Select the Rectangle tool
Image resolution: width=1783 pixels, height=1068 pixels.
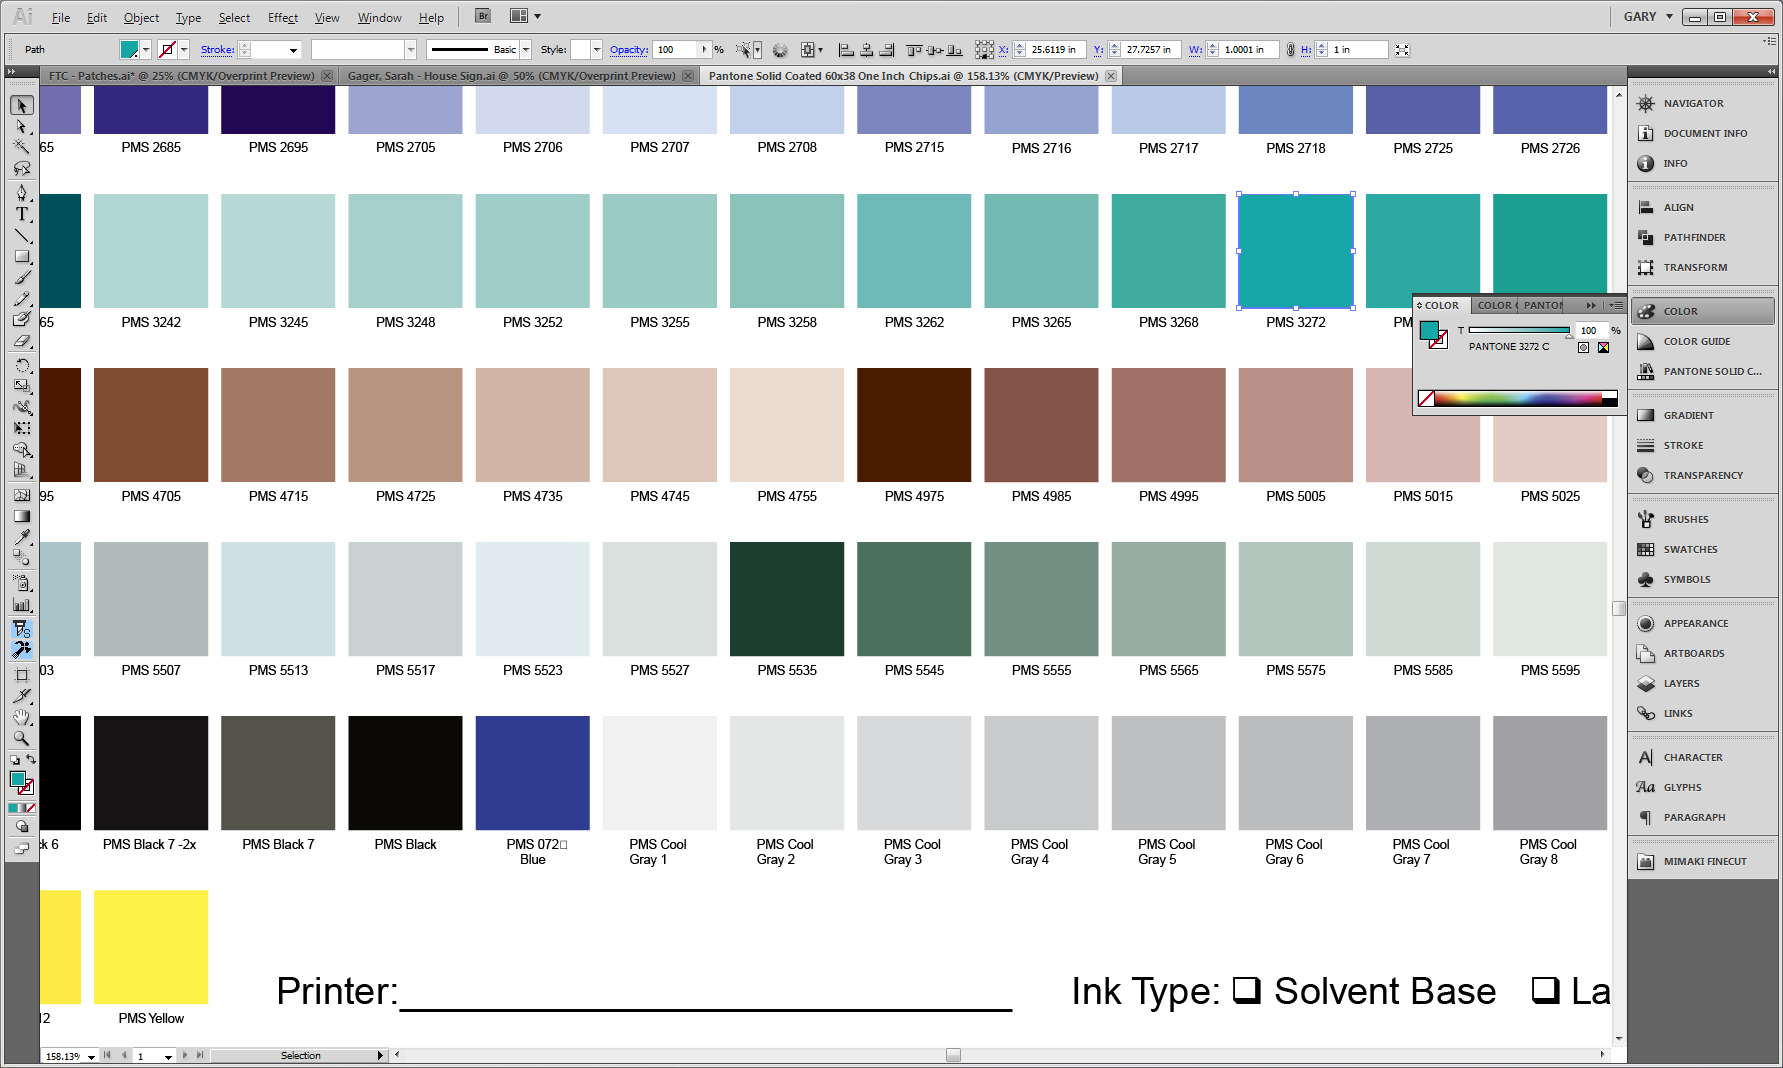click(22, 256)
